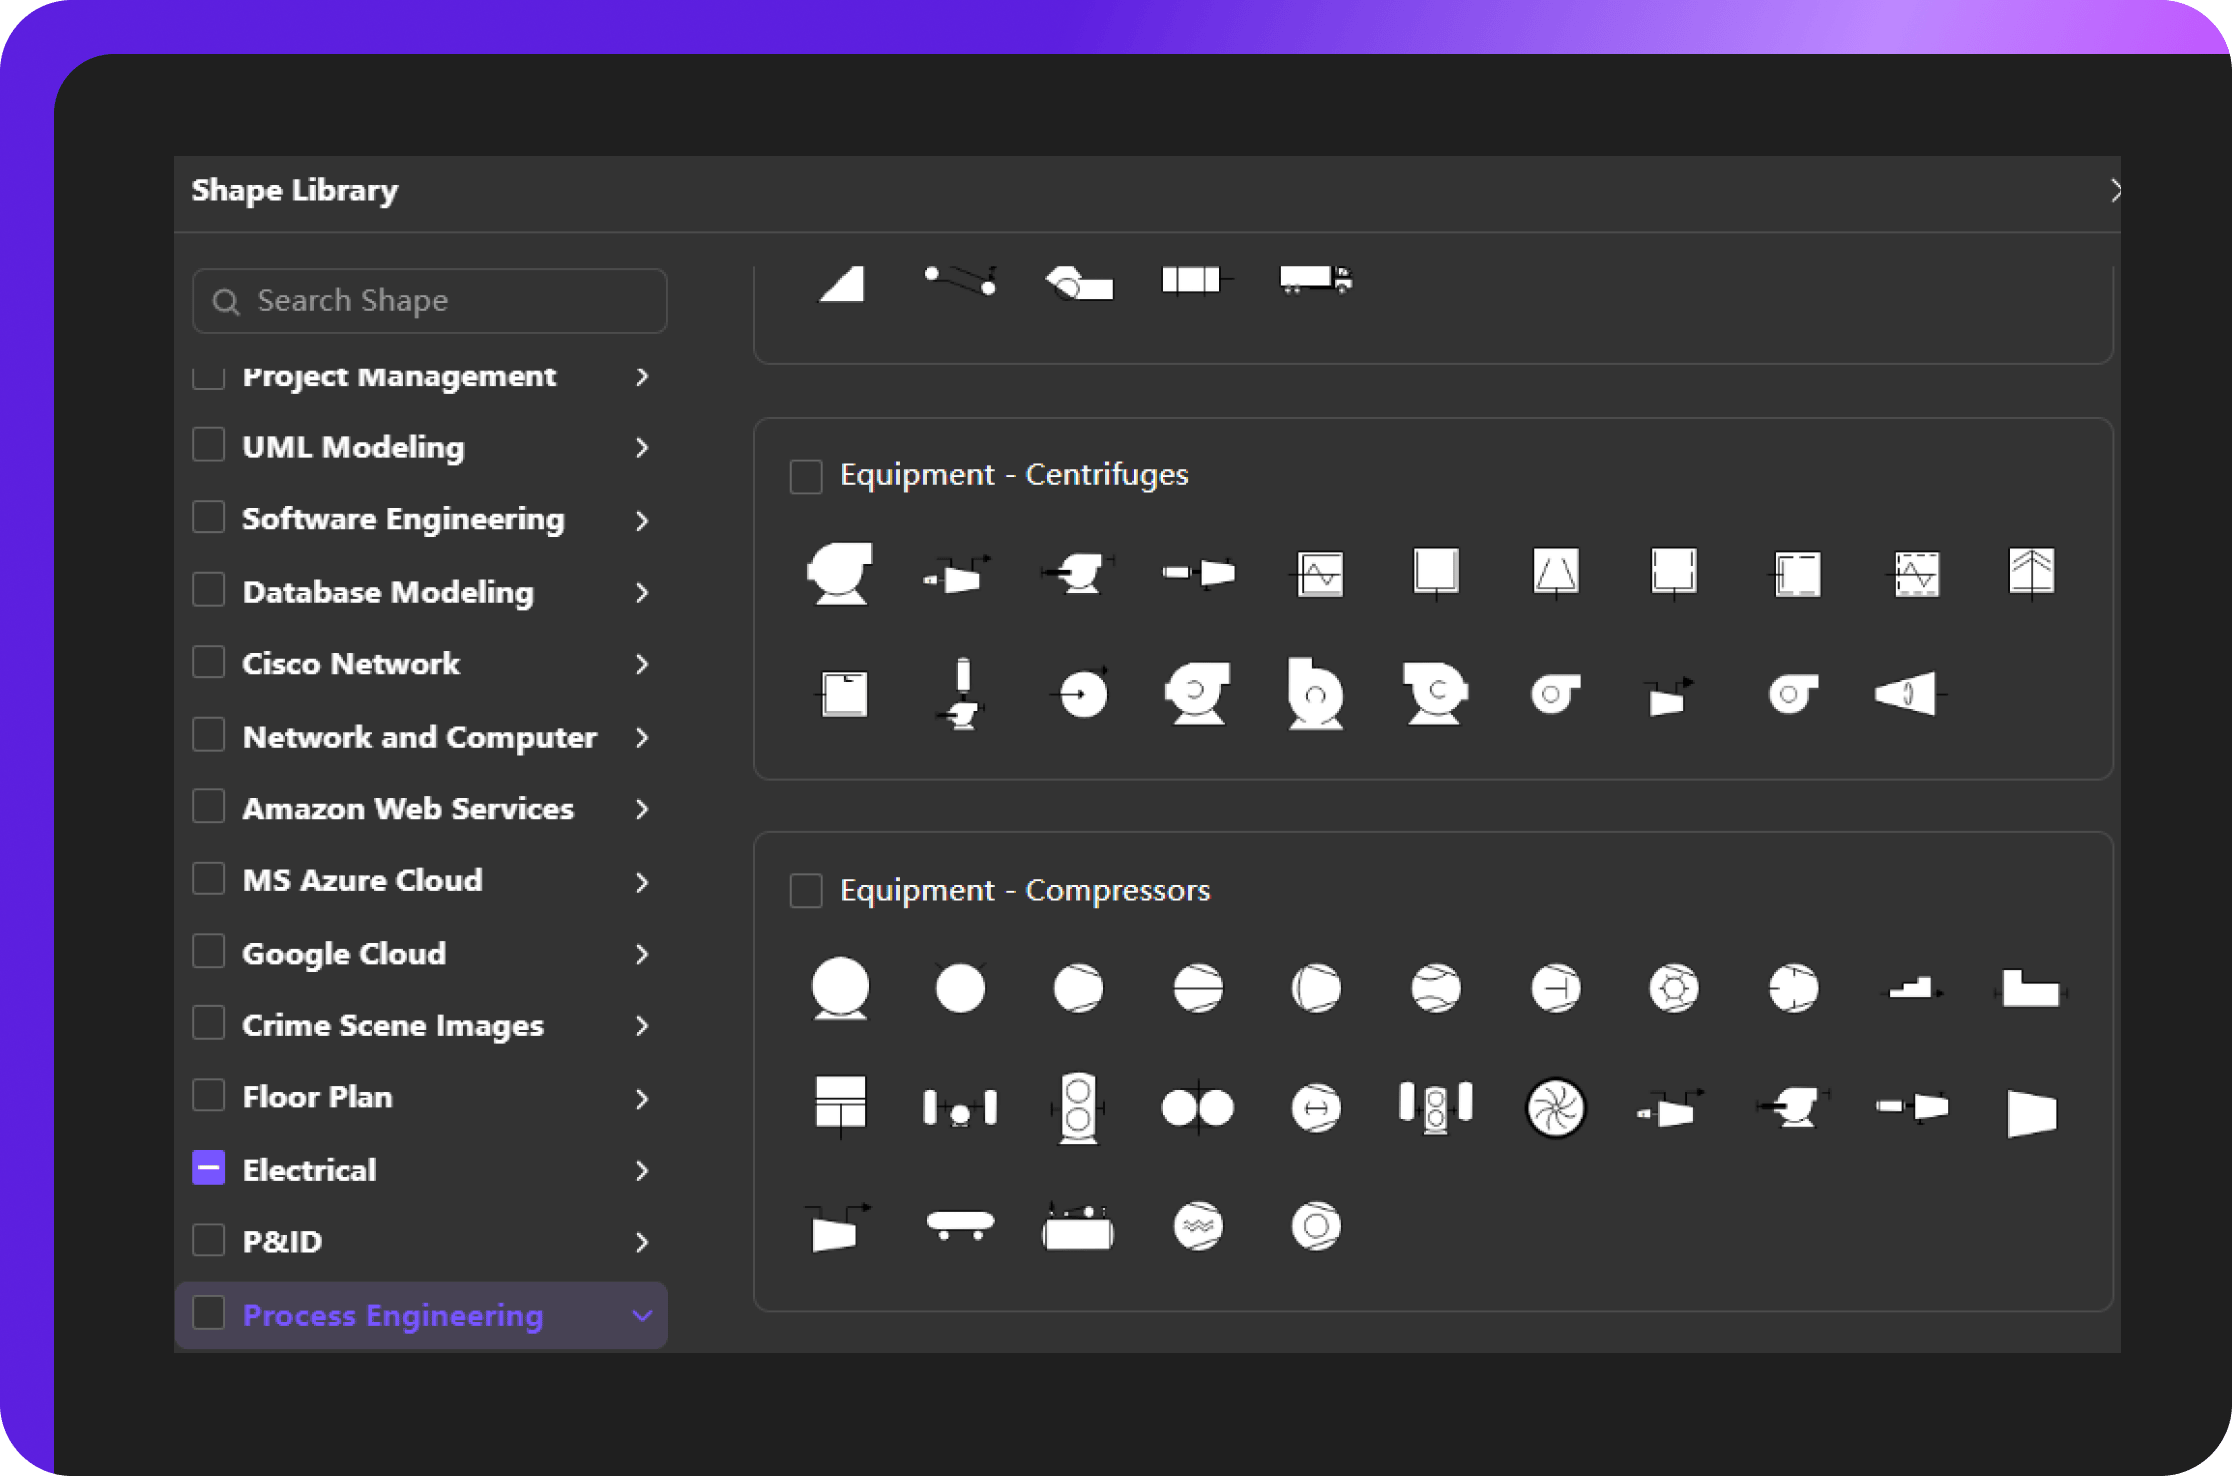
Task: Toggle the Floor Plan library checkbox
Action: pos(209,1097)
